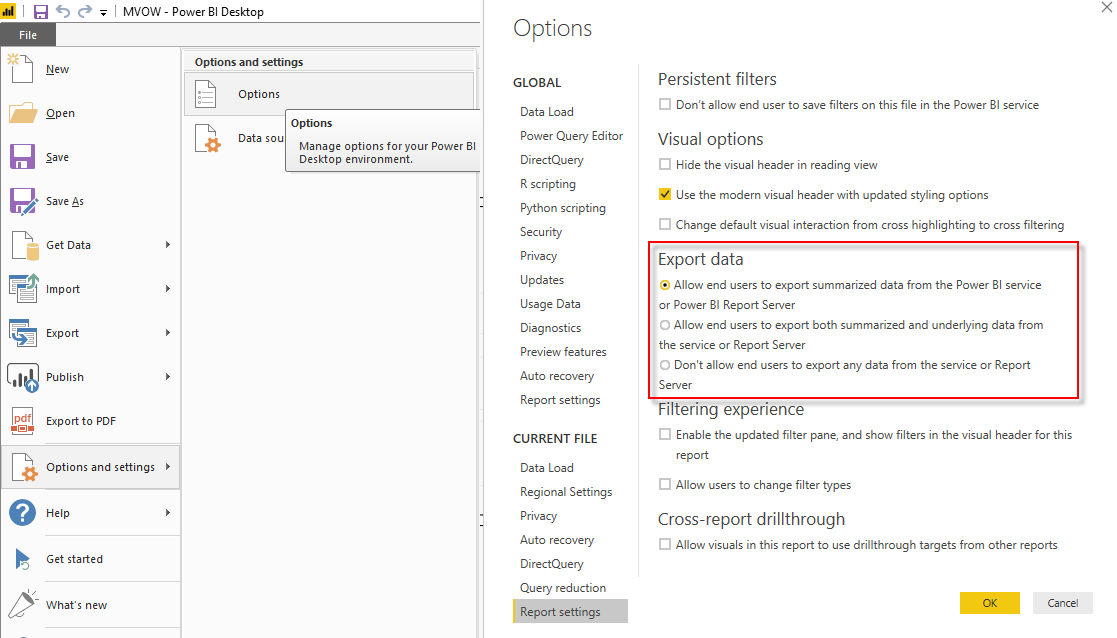1117x638 pixels.
Task: Open the File tab
Action: (28, 35)
